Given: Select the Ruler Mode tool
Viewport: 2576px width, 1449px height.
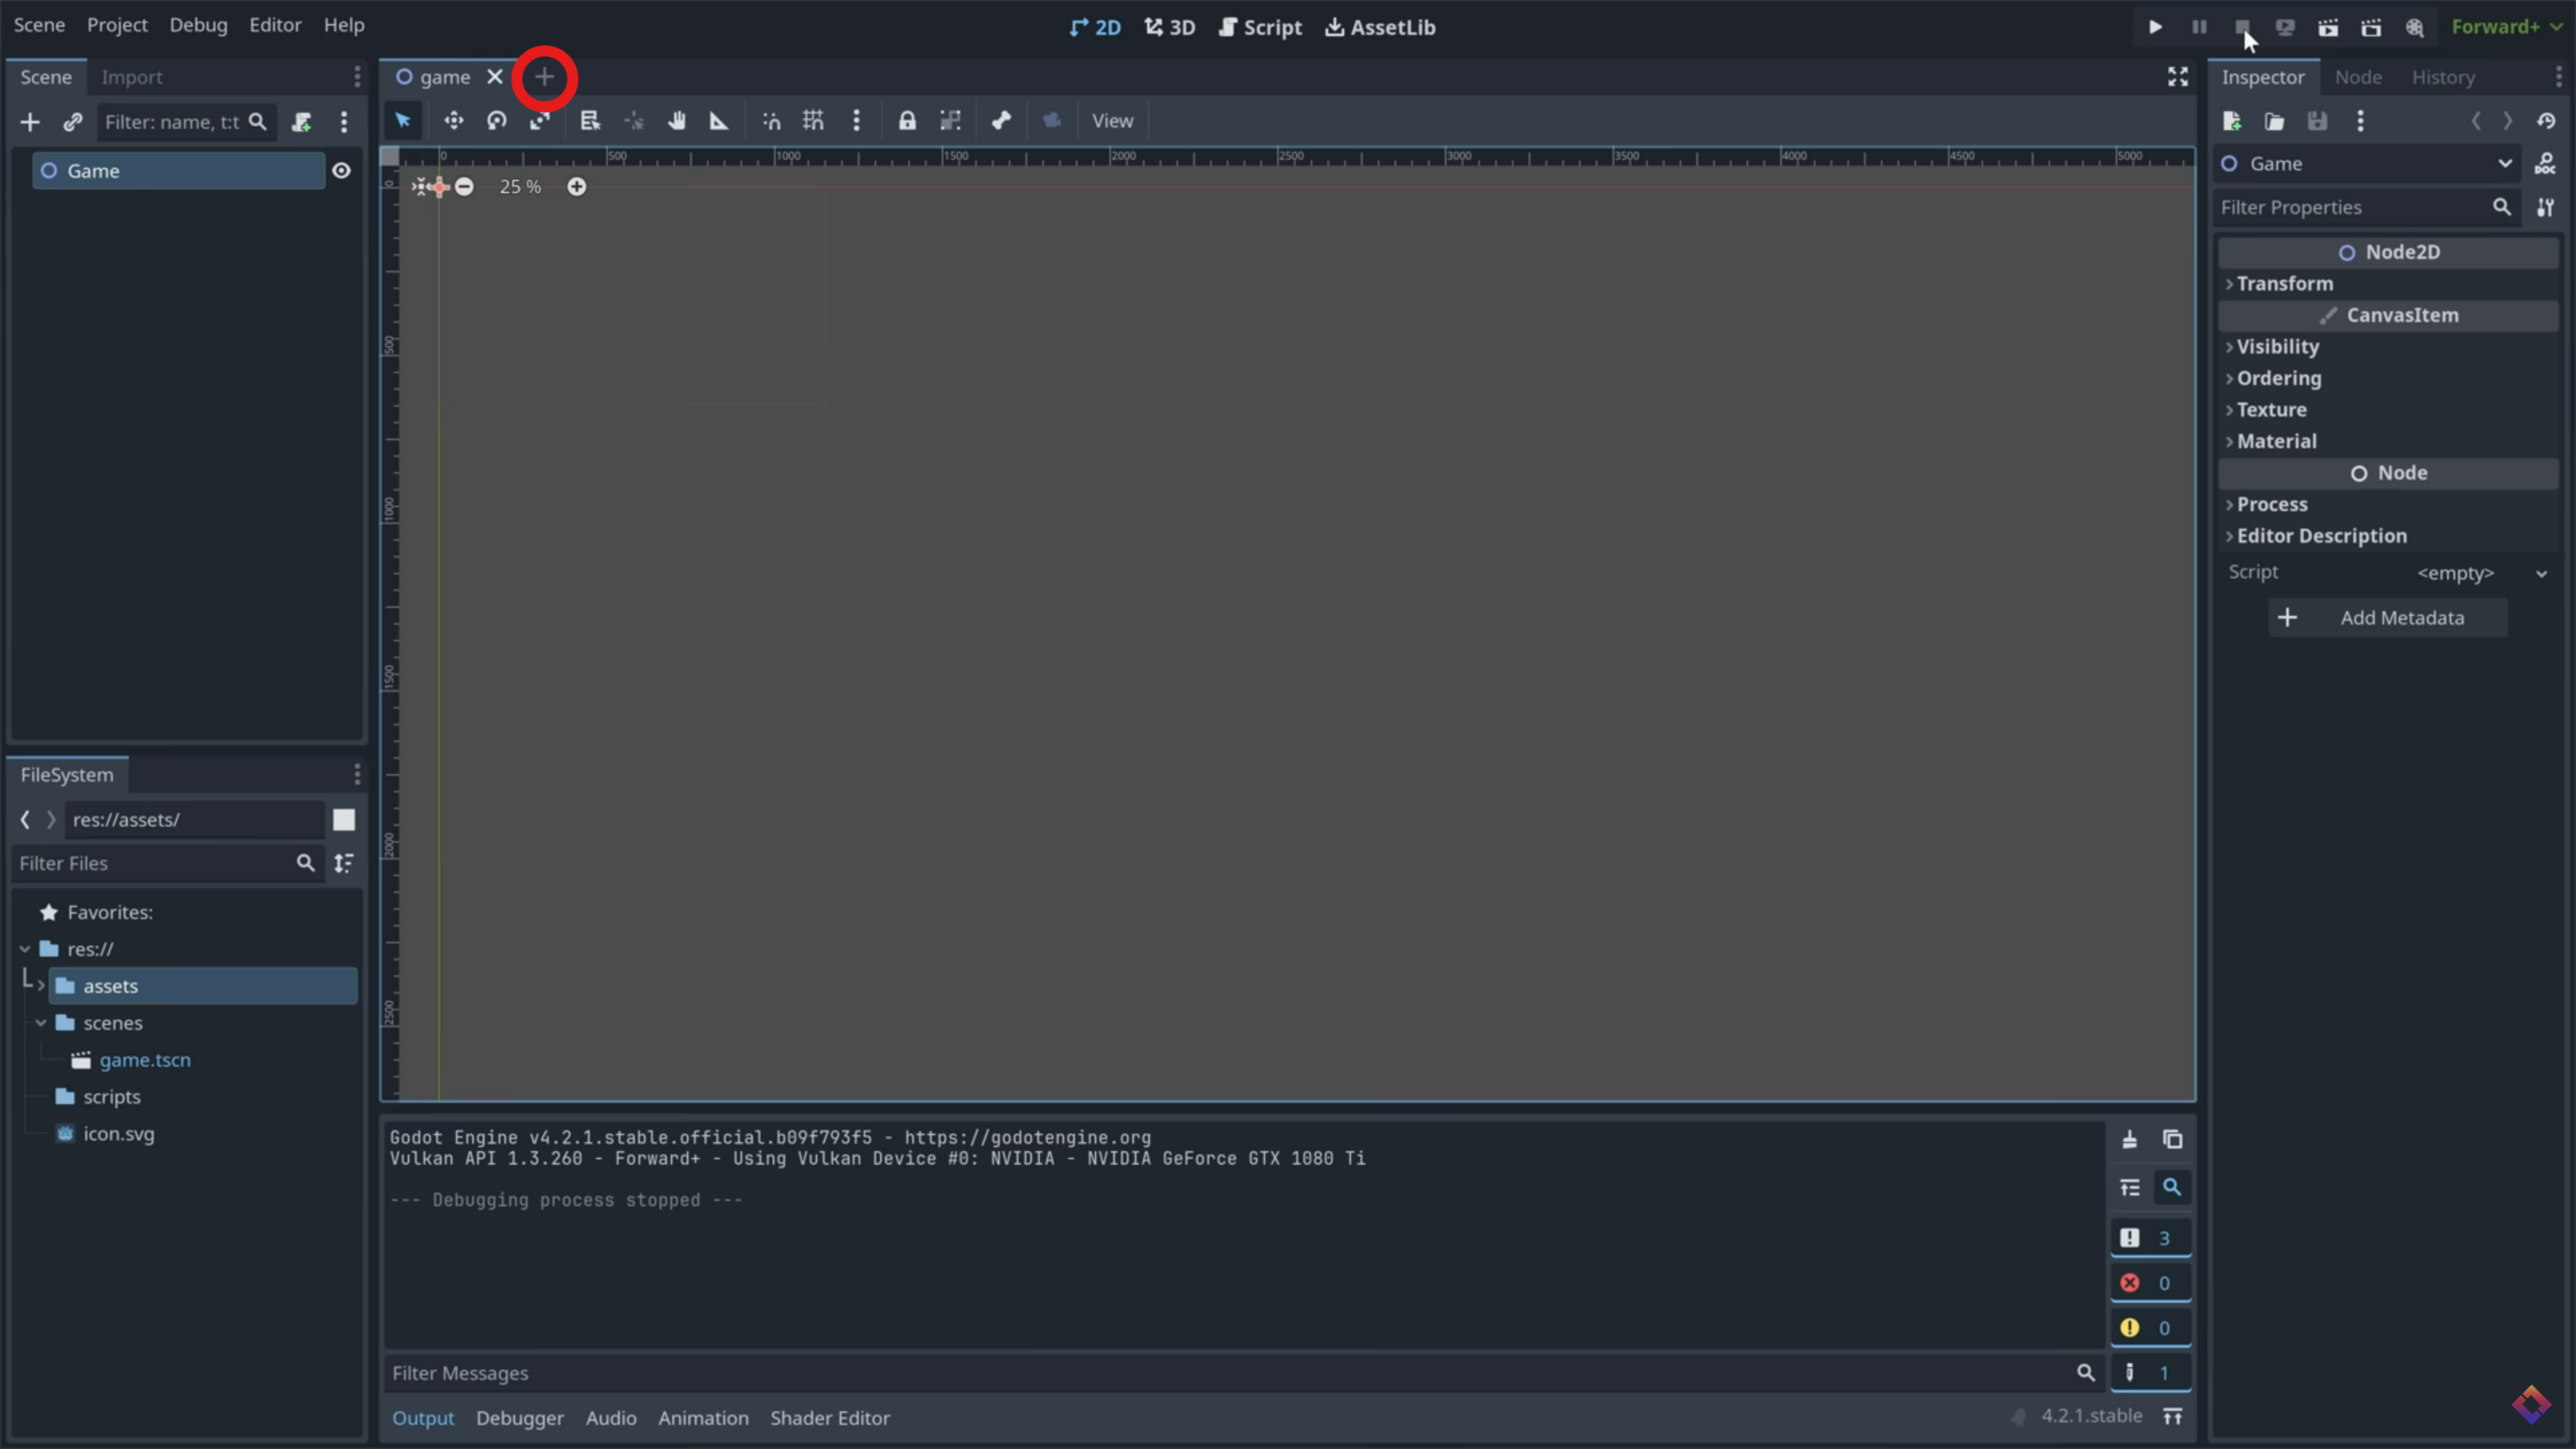Looking at the screenshot, I should [719, 121].
